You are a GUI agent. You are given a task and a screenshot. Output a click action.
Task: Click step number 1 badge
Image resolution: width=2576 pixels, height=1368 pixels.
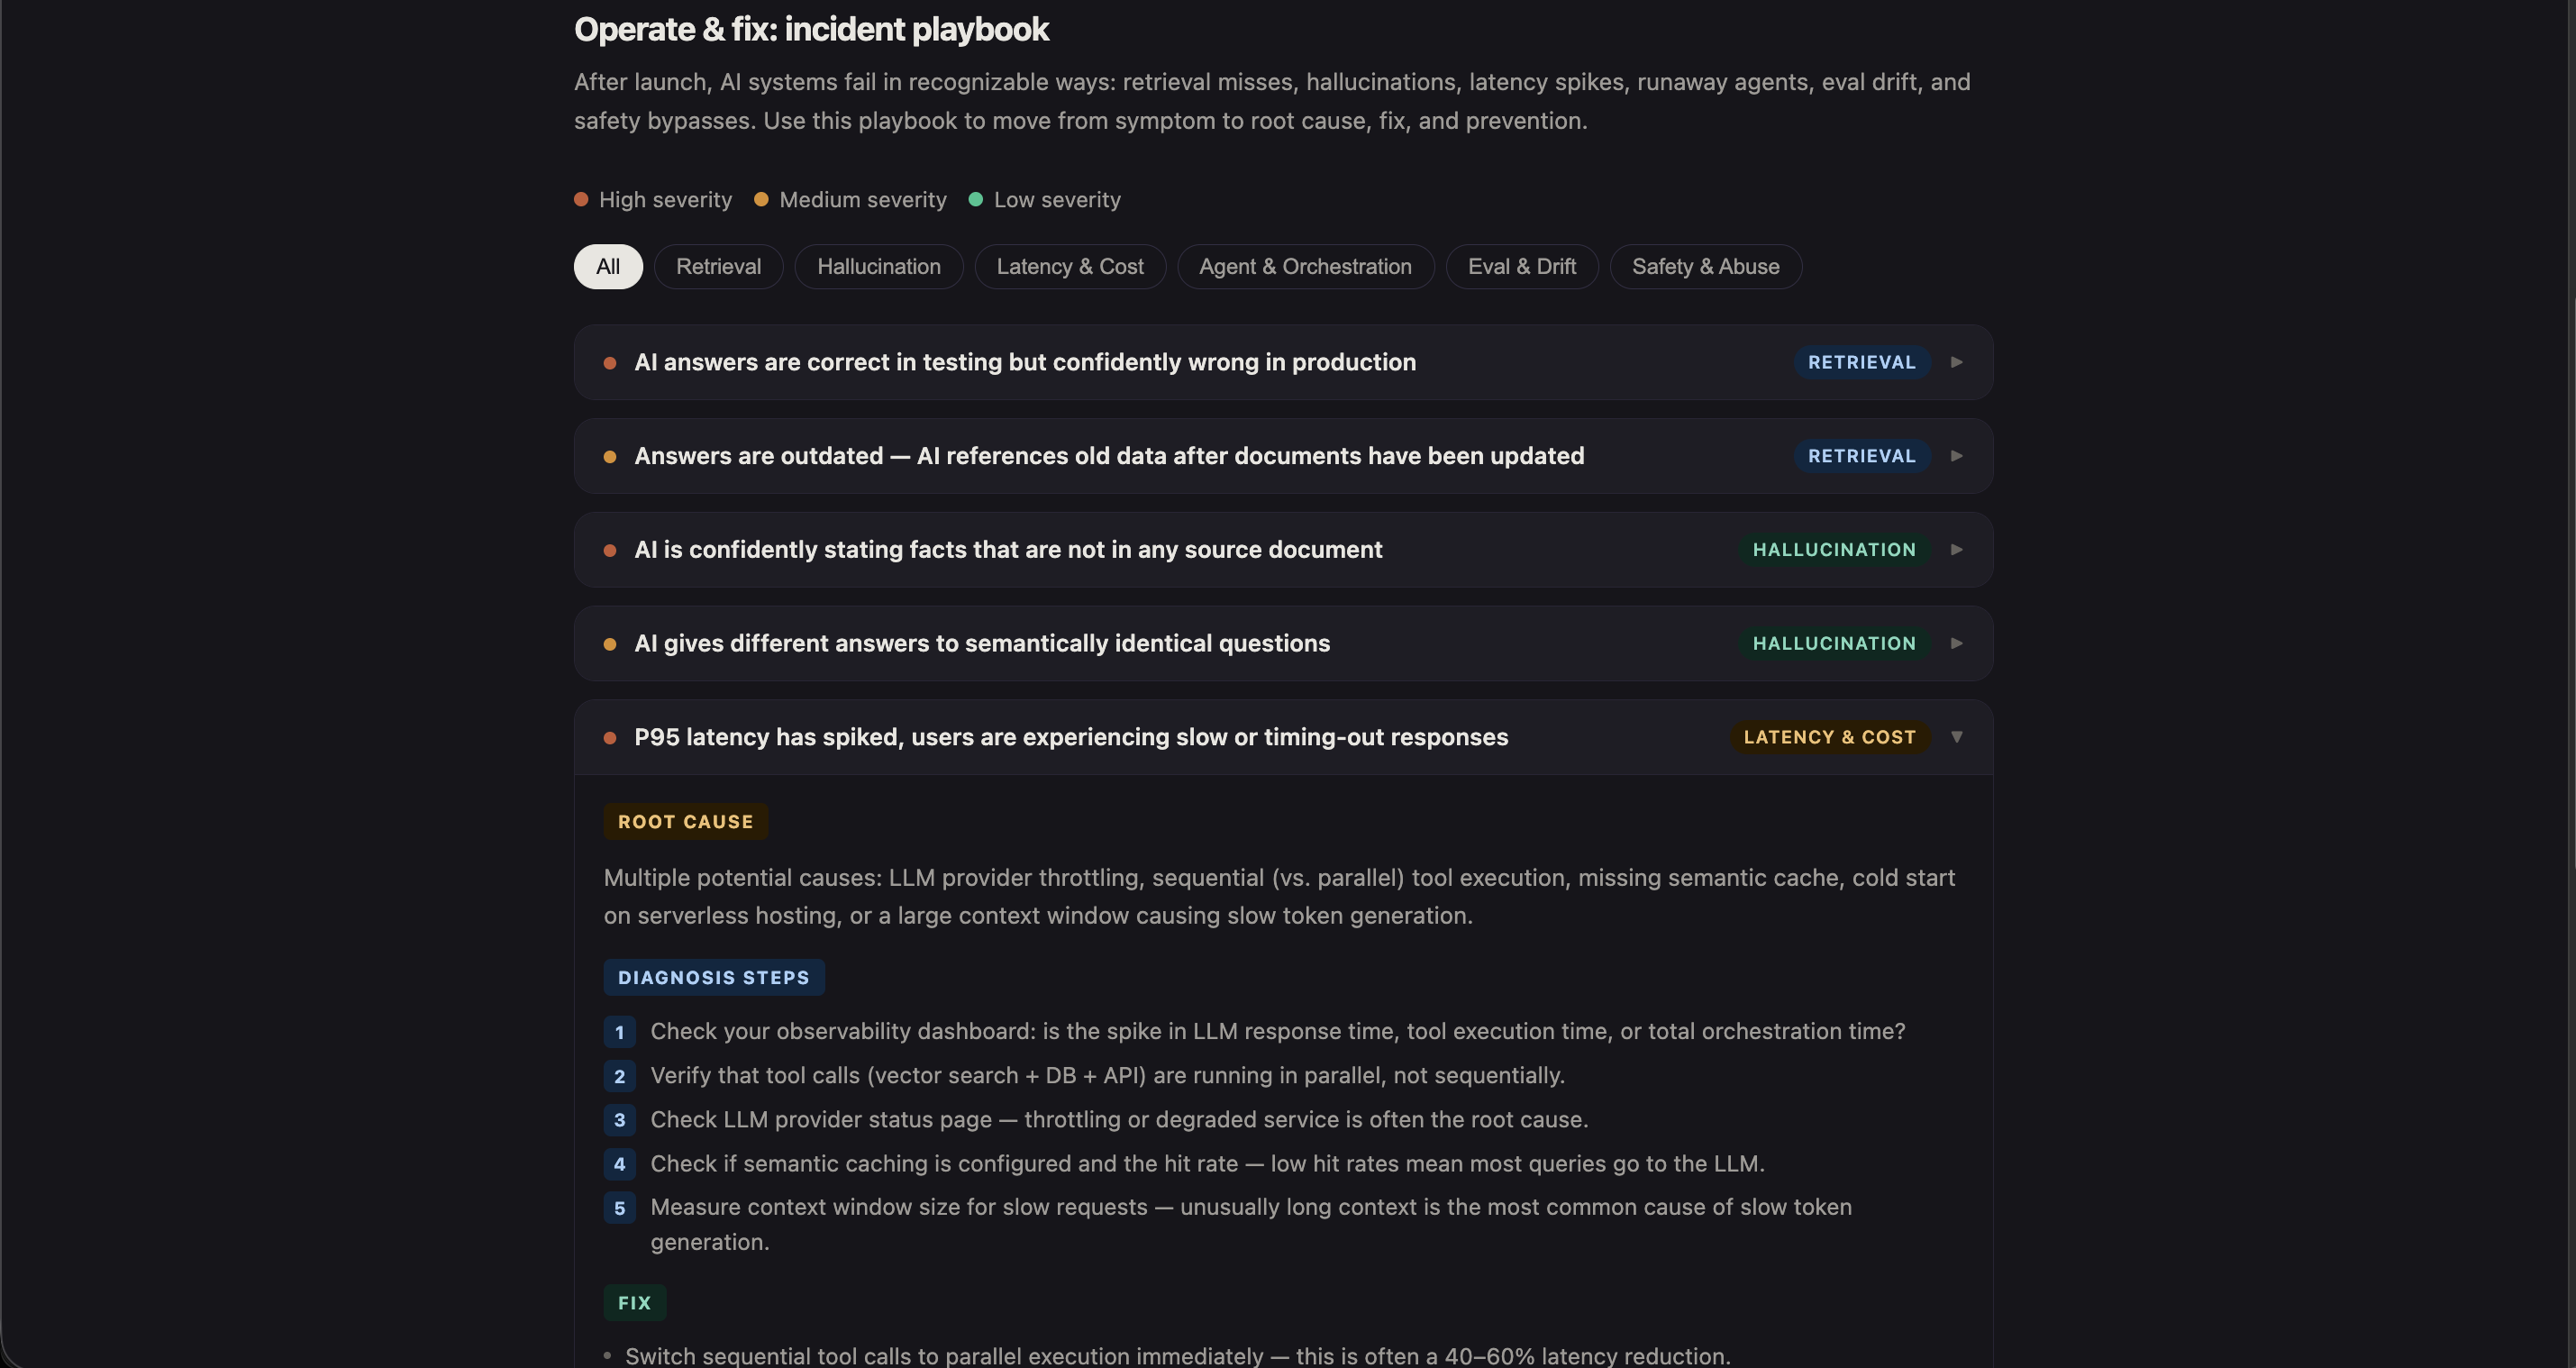tap(620, 1032)
